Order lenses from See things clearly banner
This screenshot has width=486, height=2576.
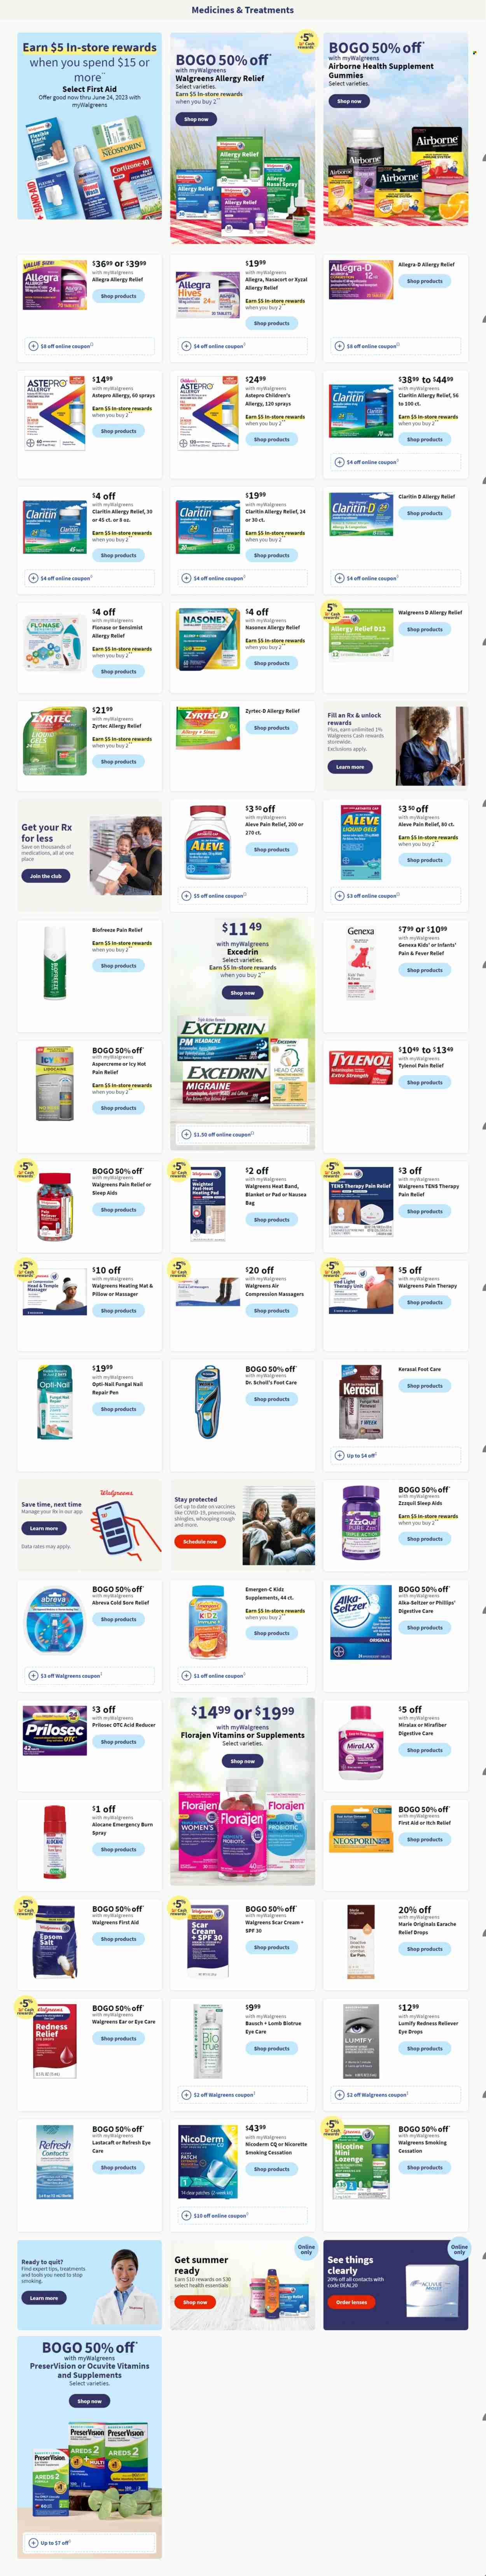pos(351,2302)
